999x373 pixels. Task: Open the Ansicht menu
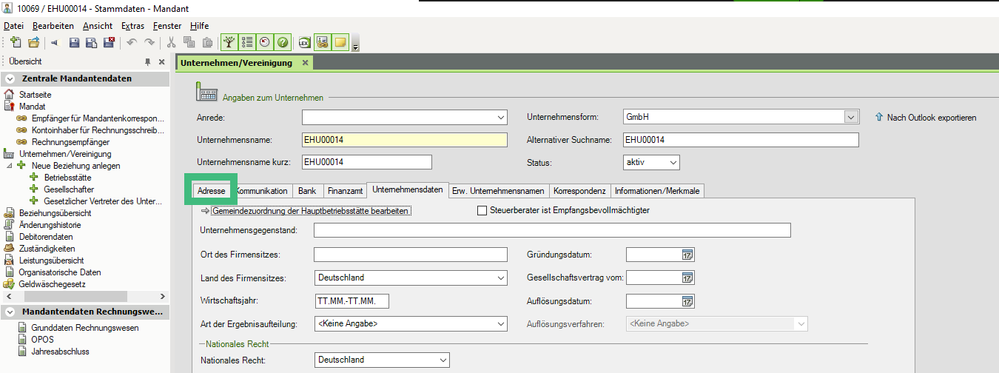97,26
